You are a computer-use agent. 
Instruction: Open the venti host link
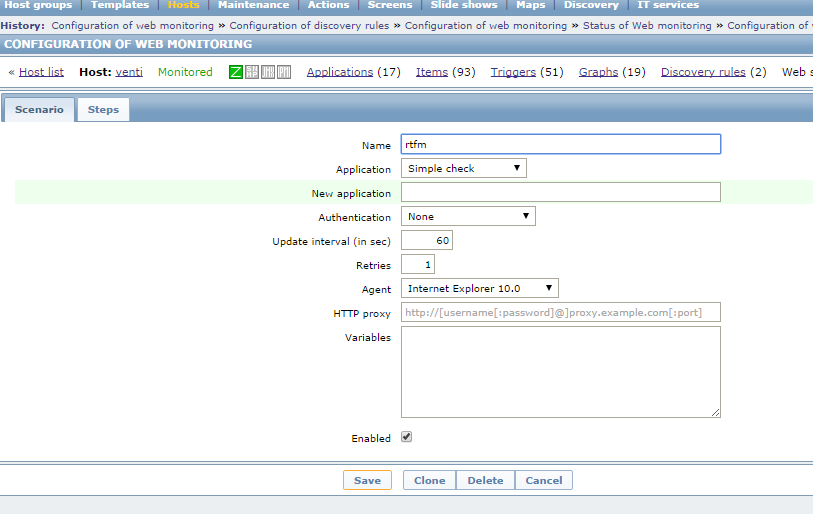click(x=129, y=72)
